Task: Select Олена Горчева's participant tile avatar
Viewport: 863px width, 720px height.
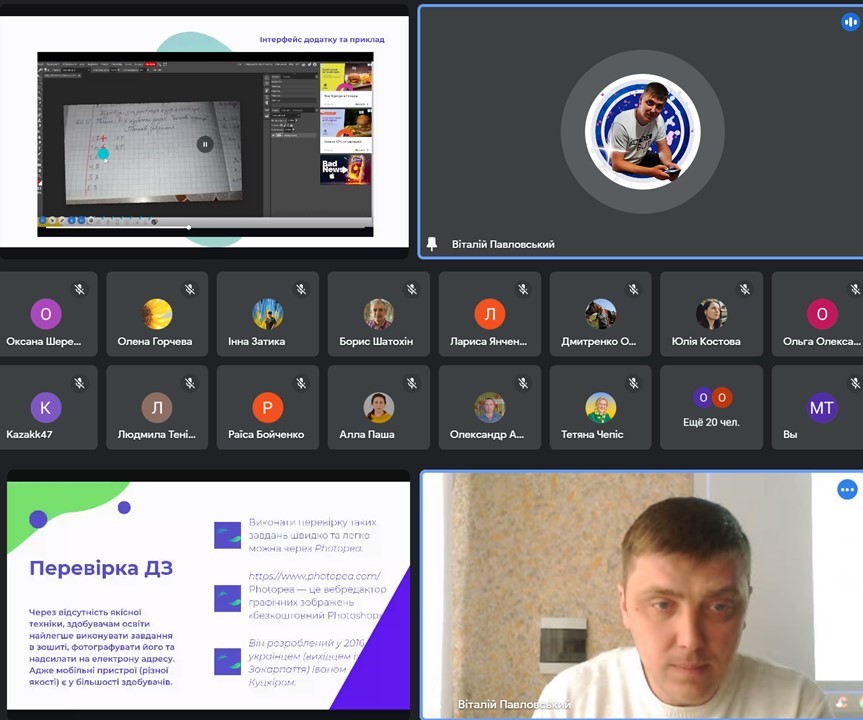Action: click(157, 314)
